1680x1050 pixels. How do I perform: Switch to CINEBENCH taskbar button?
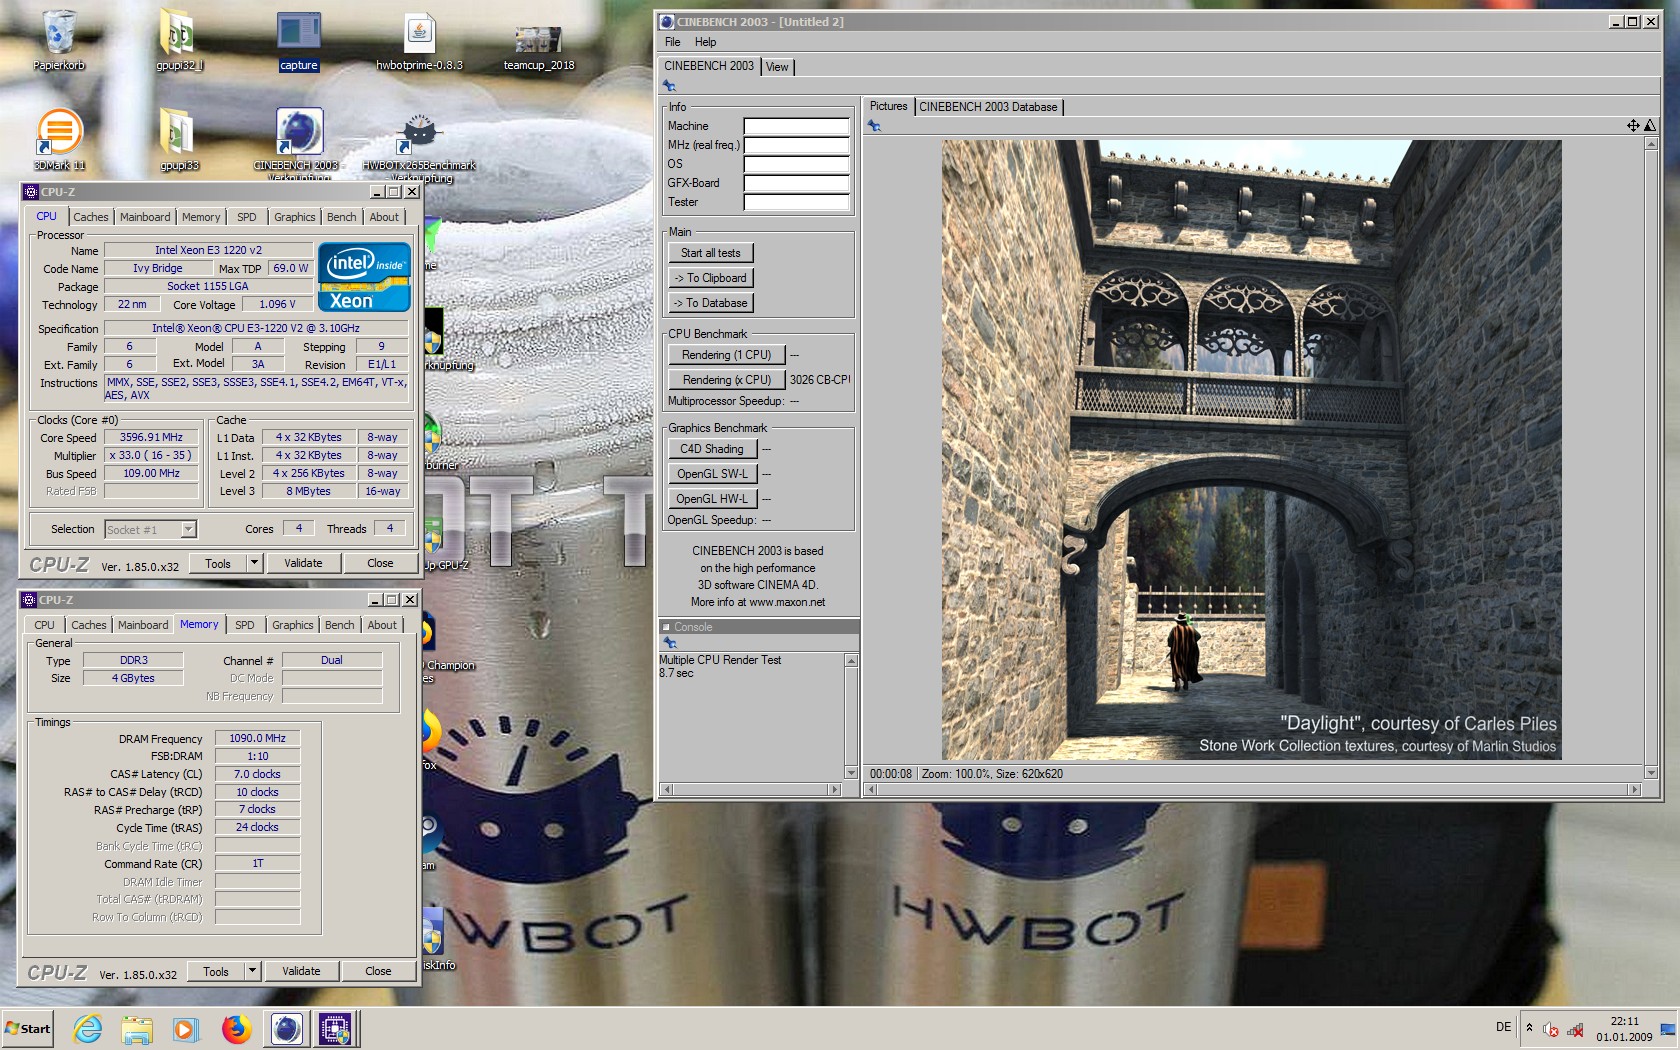click(x=287, y=1028)
